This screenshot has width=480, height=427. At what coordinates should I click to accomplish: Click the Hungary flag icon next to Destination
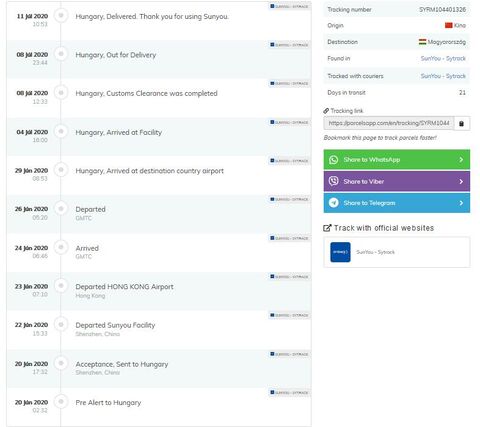coord(422,42)
